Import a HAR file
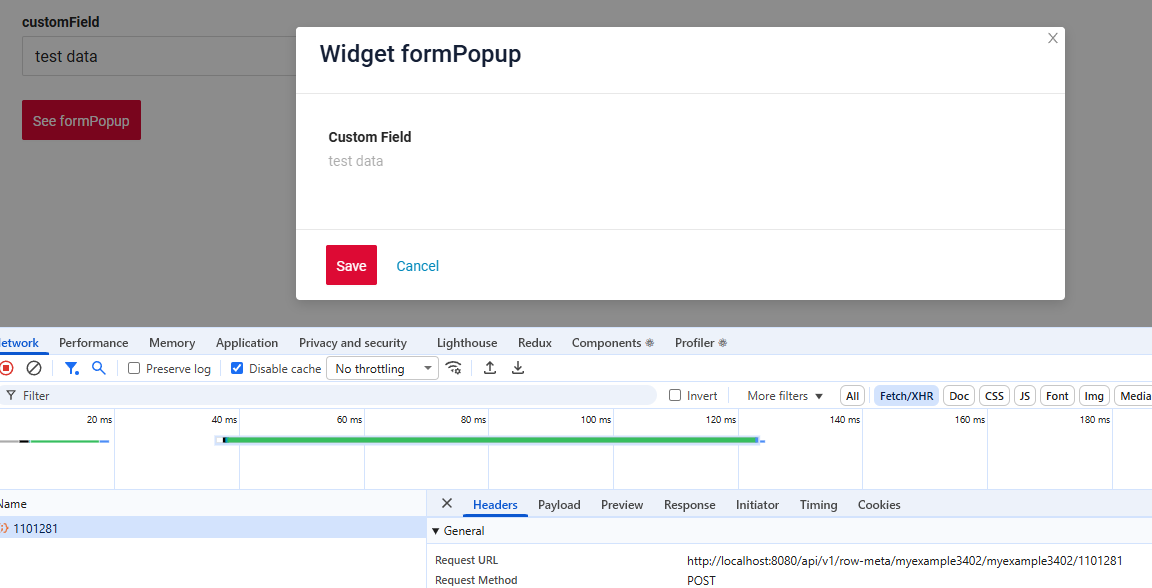Image resolution: width=1152 pixels, height=588 pixels. click(489, 368)
